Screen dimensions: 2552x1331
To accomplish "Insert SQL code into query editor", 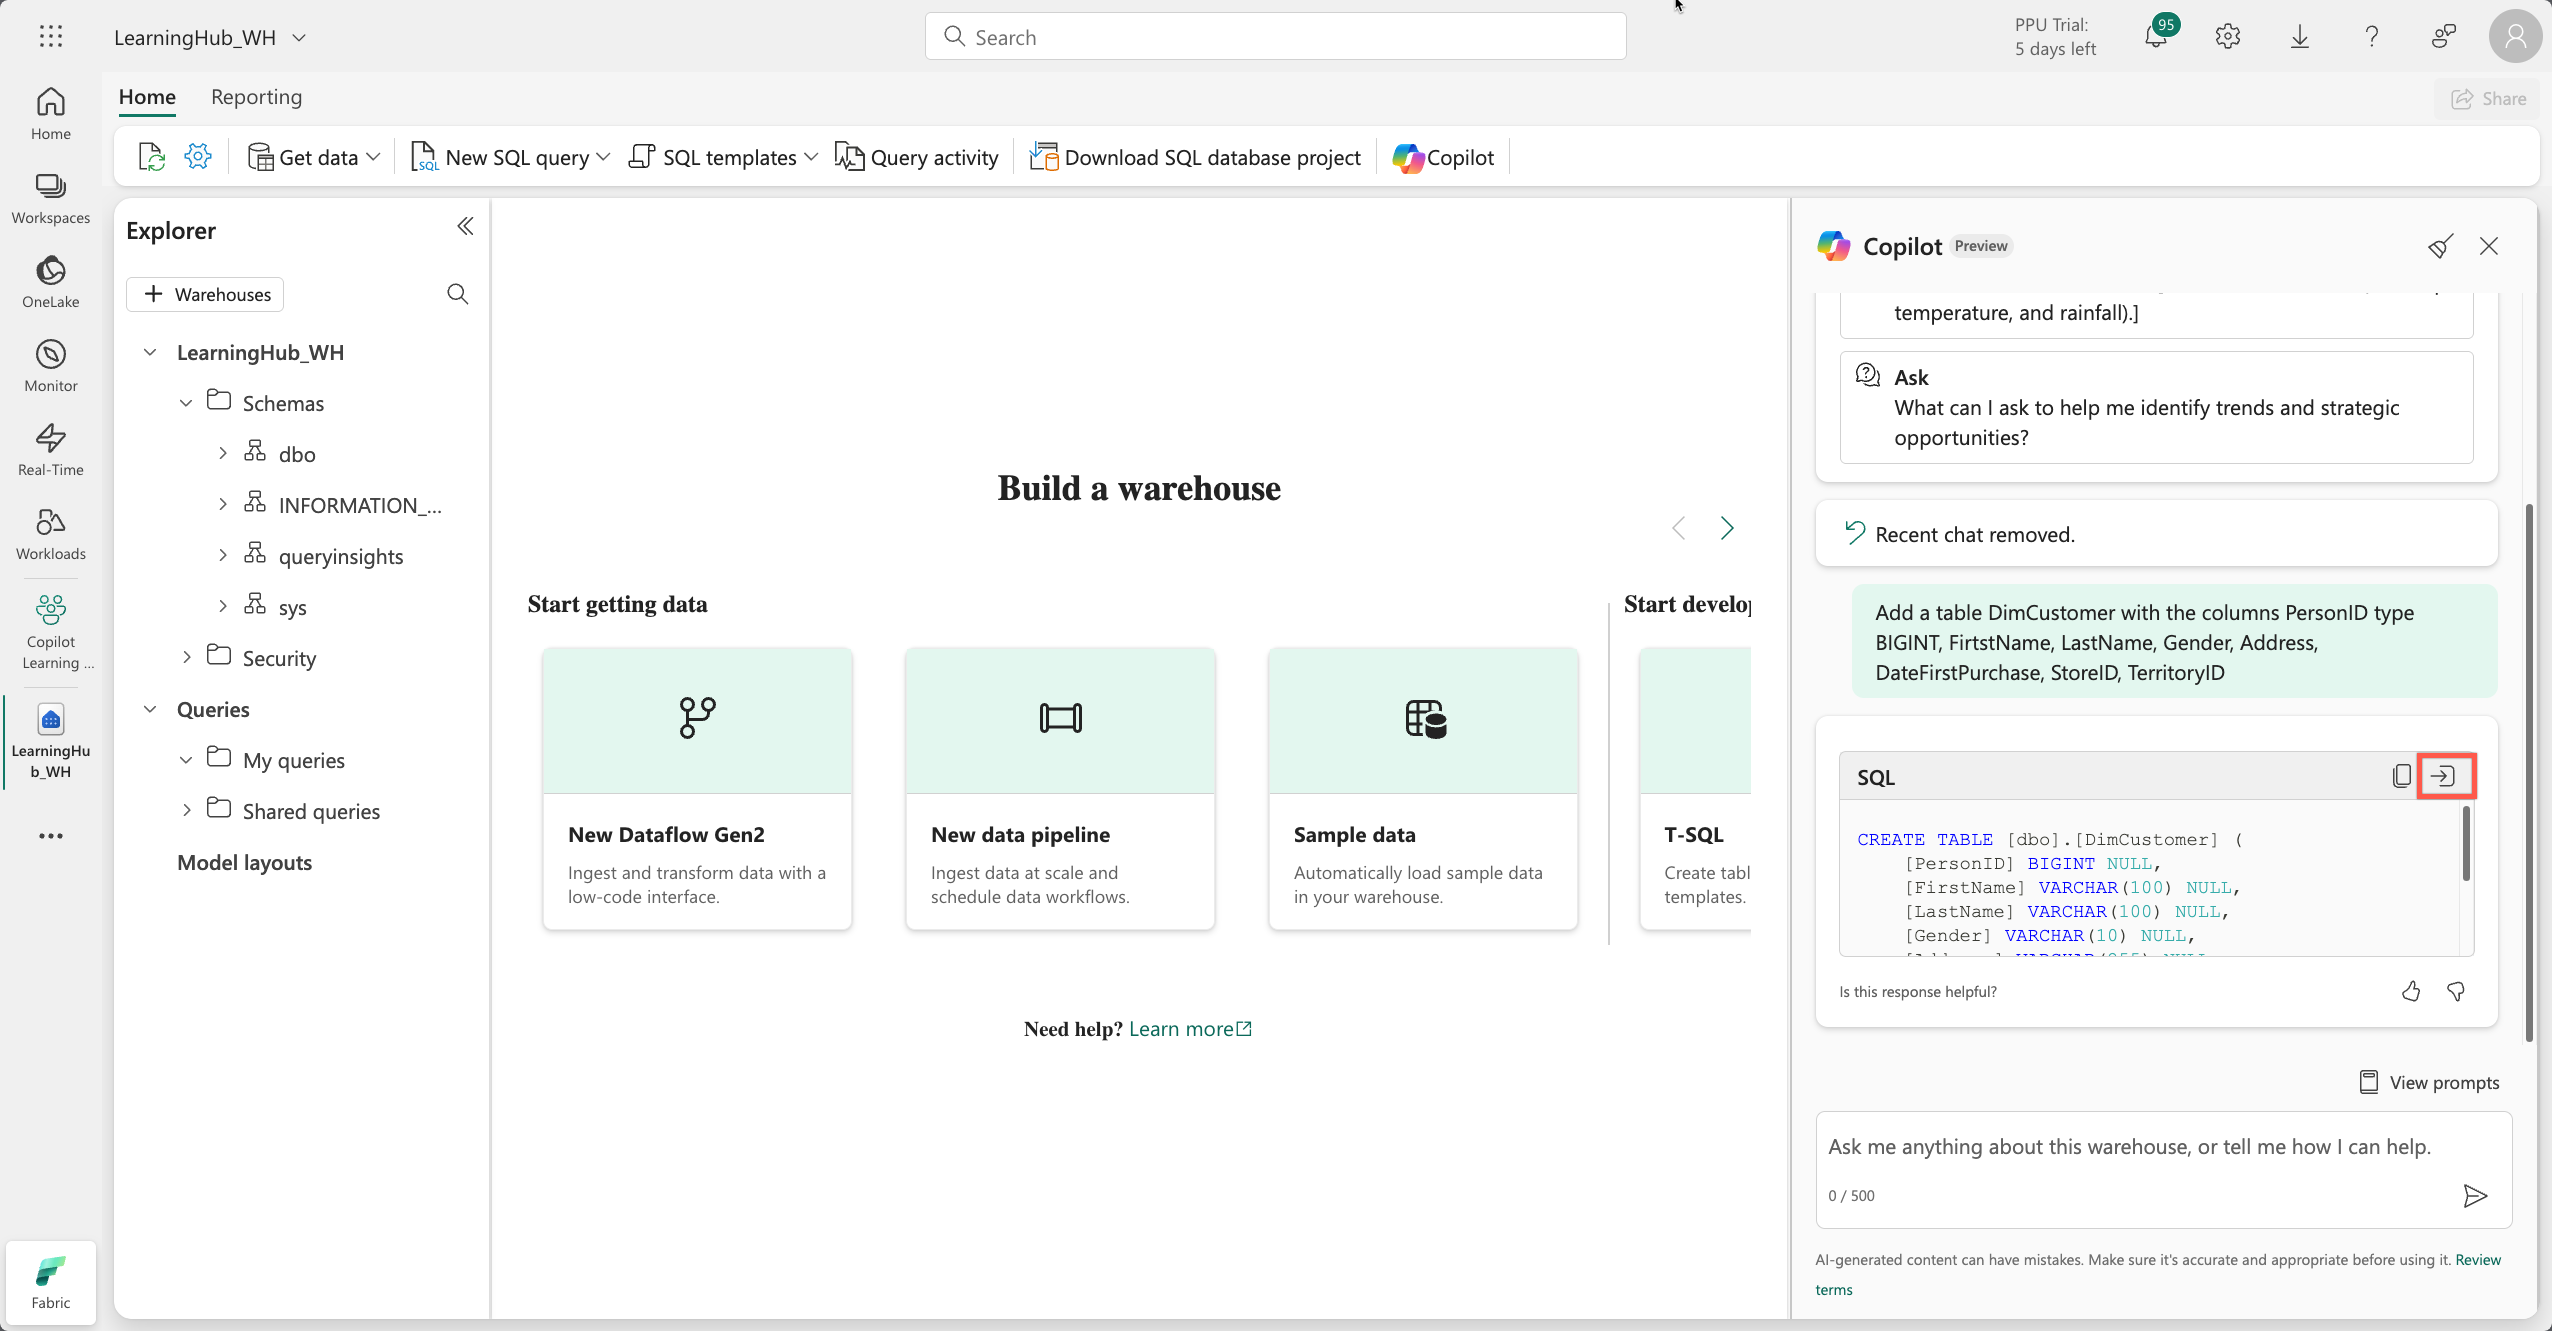I will click(2444, 776).
